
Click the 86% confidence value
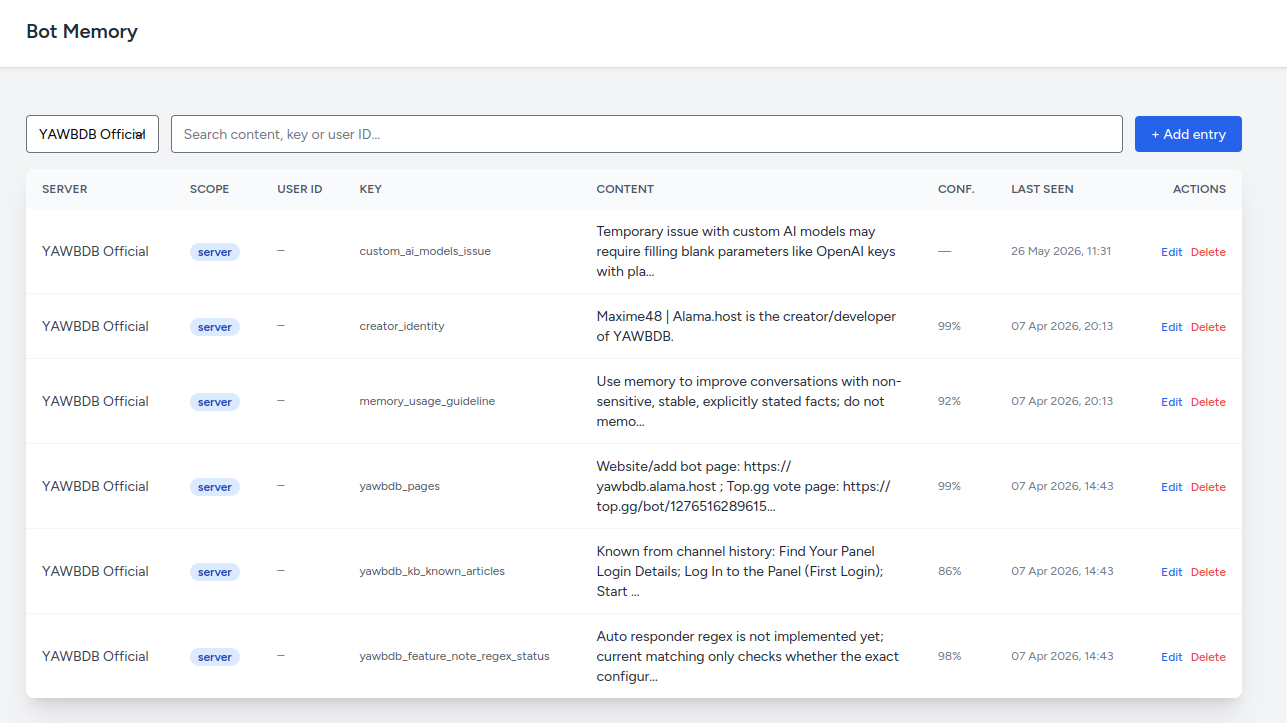coord(949,571)
